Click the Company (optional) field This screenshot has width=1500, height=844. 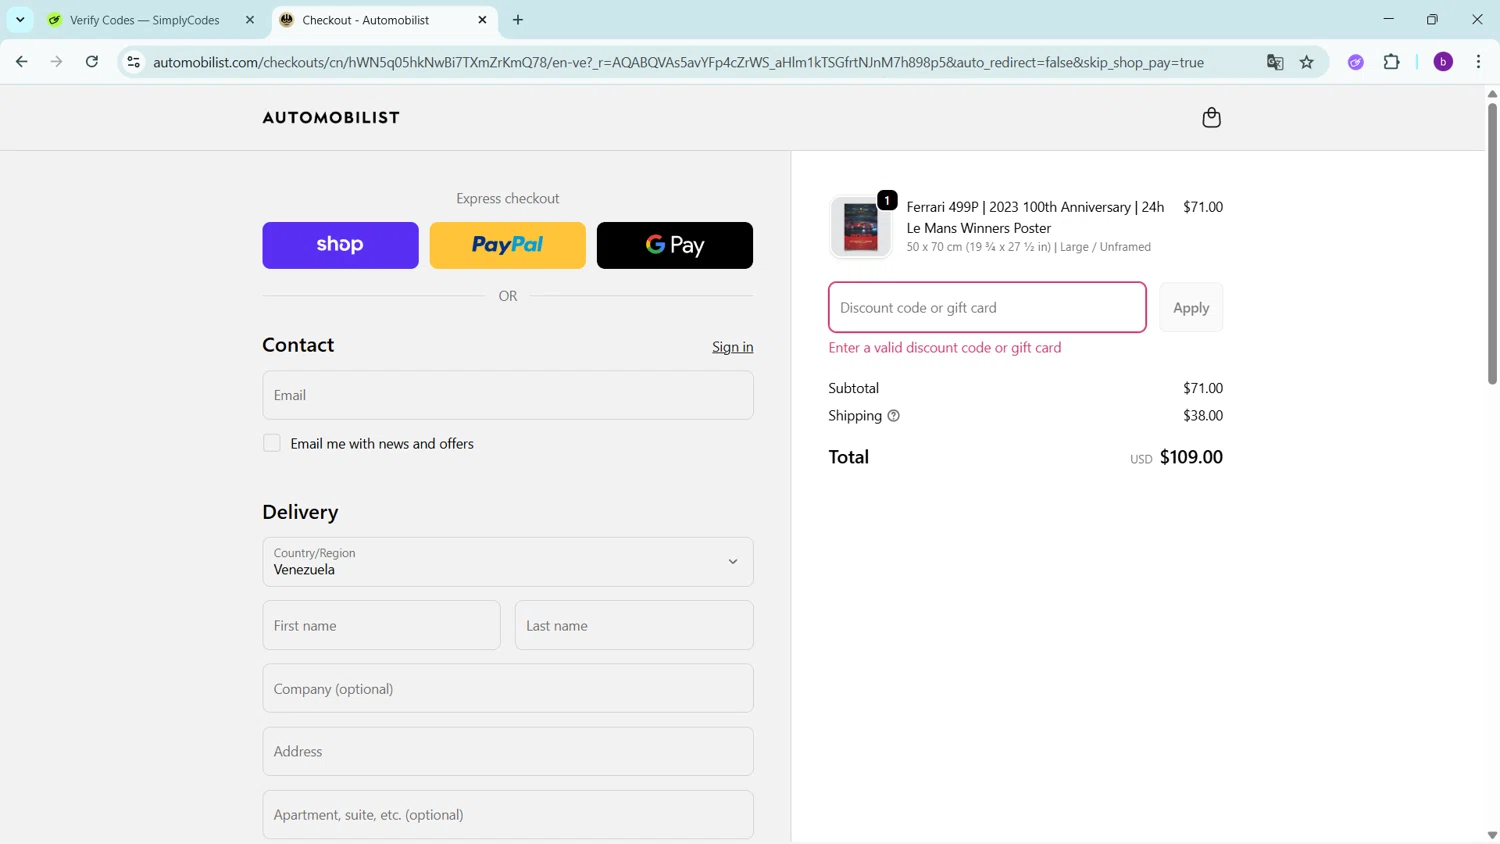click(508, 688)
